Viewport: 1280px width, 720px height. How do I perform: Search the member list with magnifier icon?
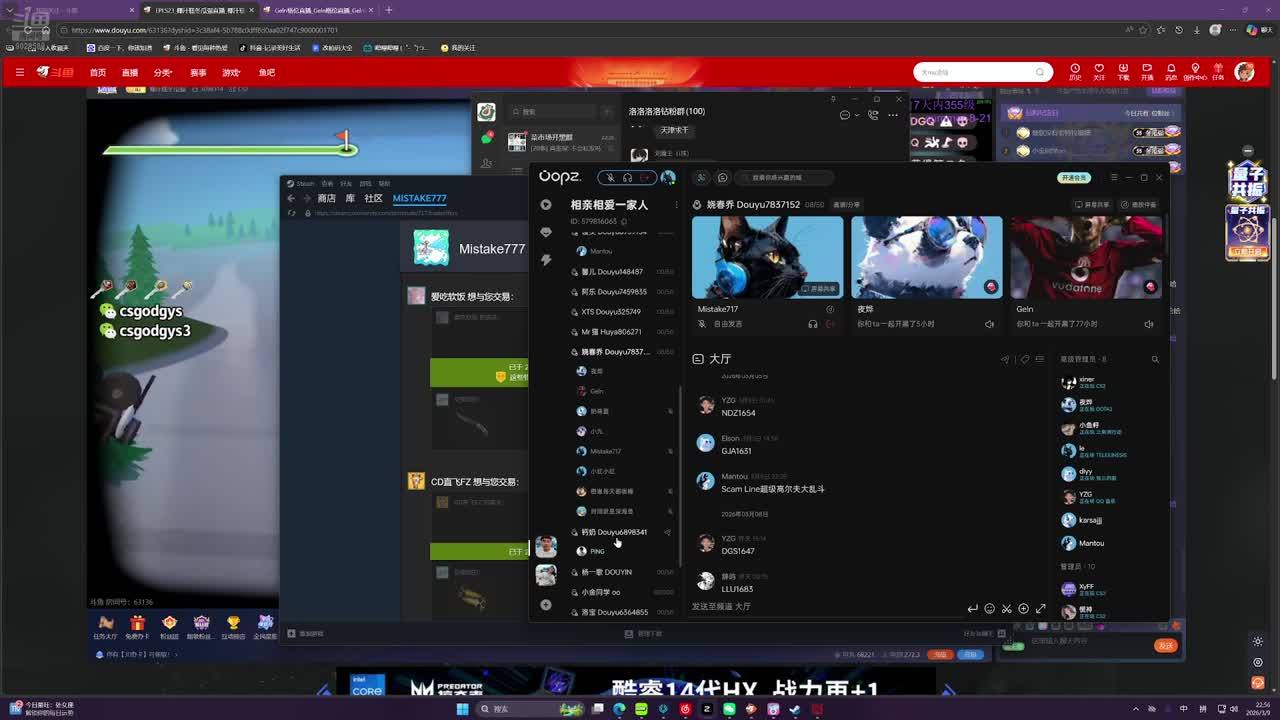click(1155, 359)
